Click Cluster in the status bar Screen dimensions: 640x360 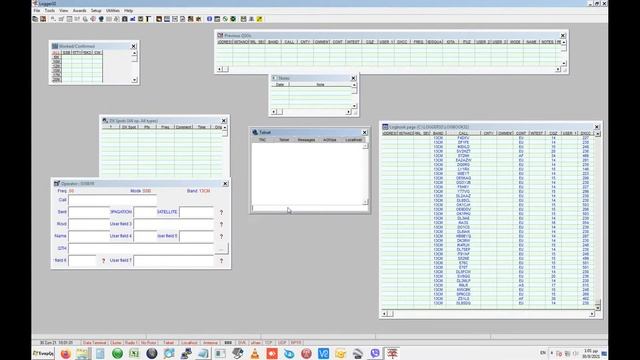(x=116, y=343)
